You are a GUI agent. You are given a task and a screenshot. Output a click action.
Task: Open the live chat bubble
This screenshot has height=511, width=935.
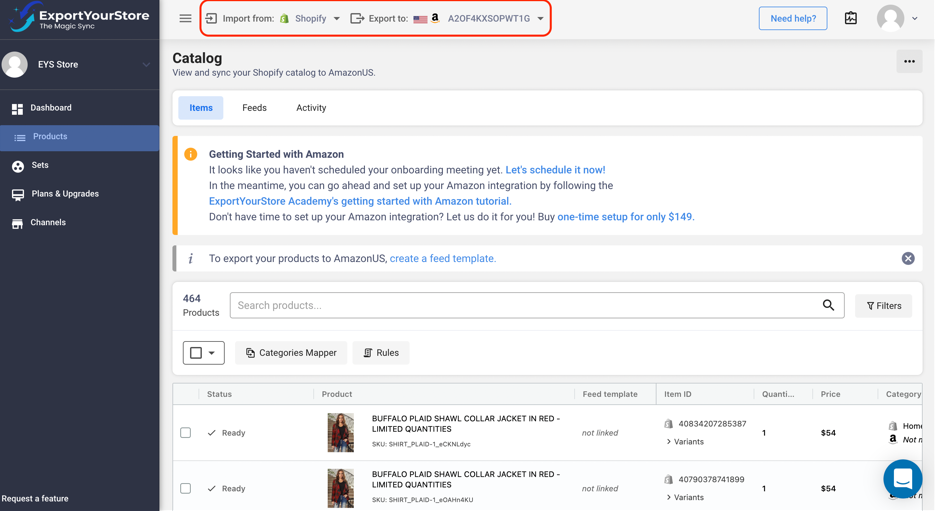903,478
